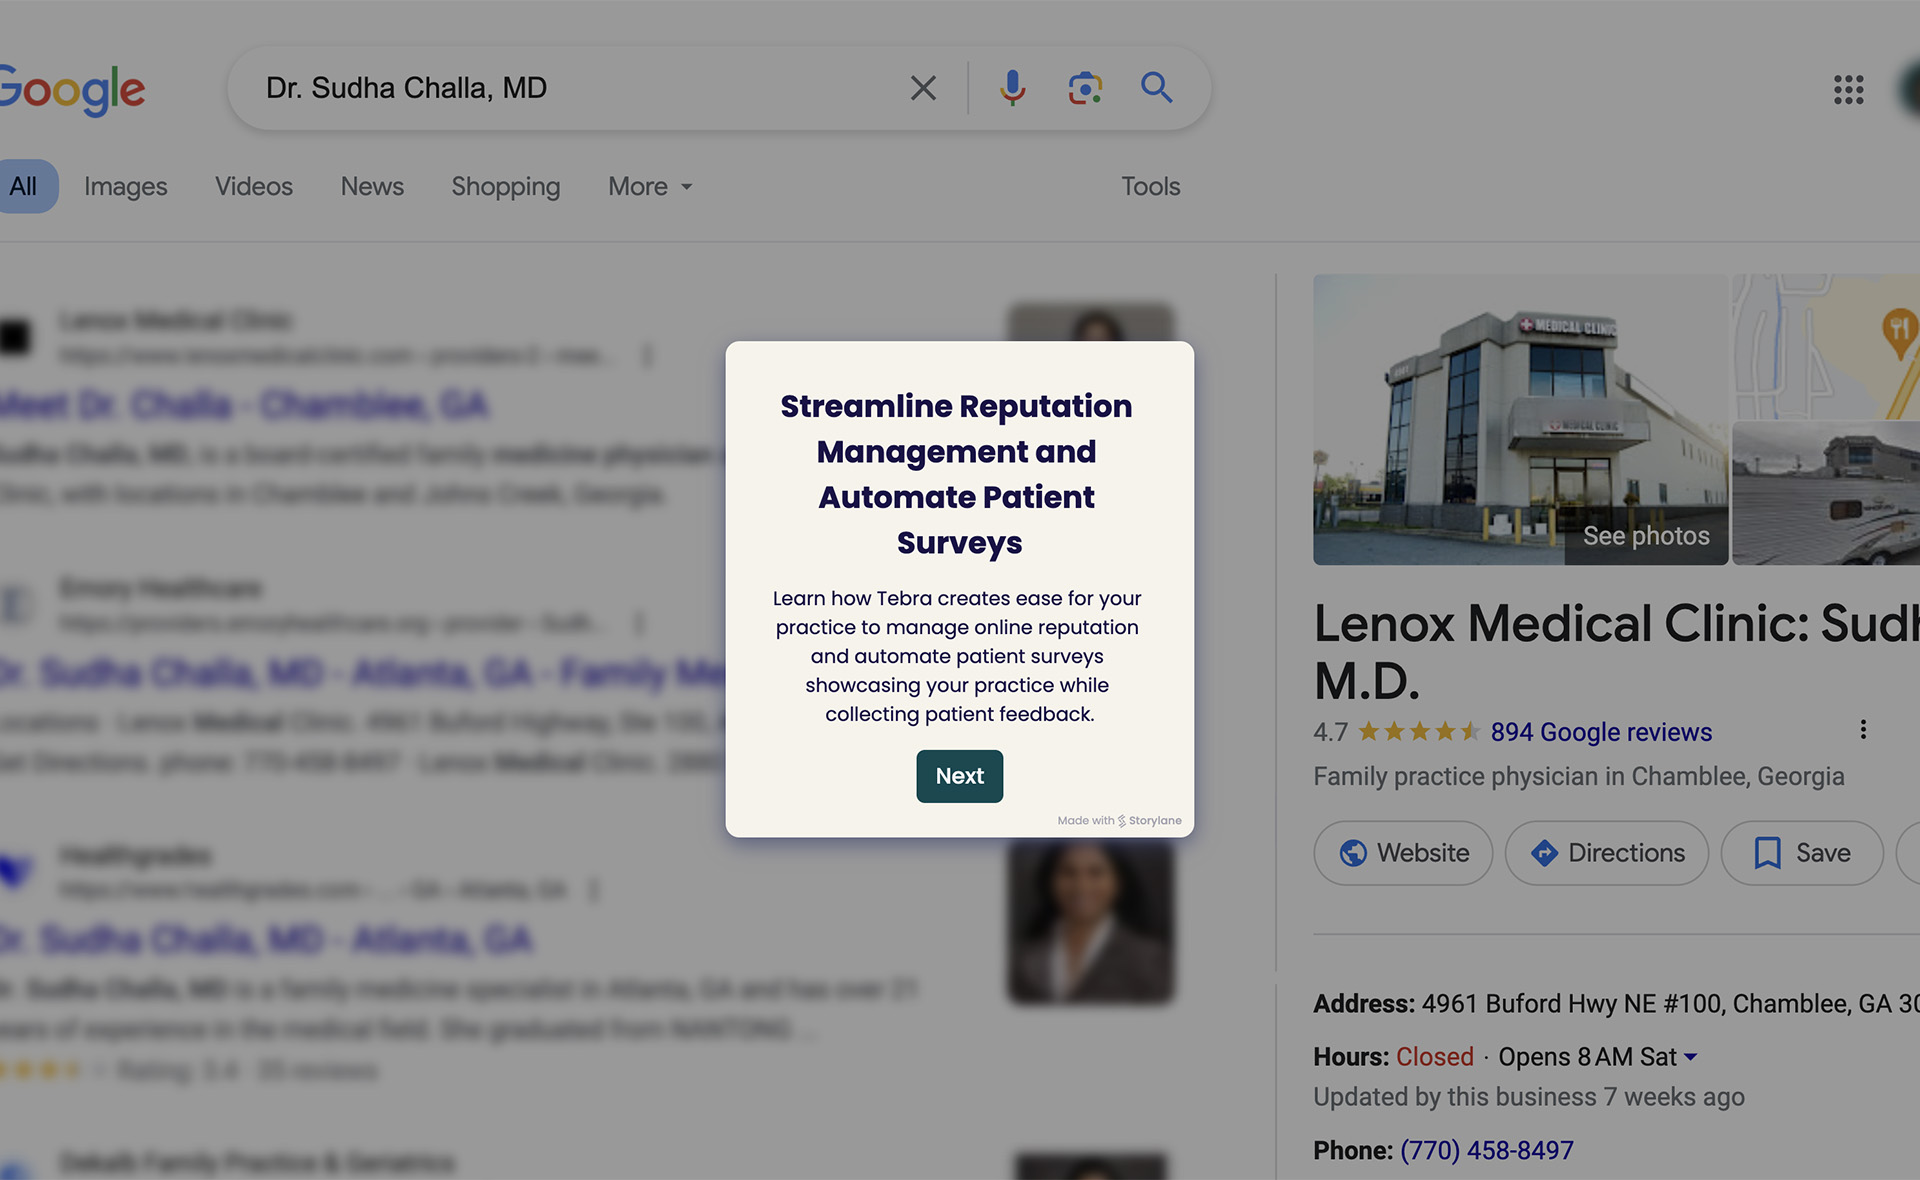Open the street view thumbnail of the clinic
Image resolution: width=1920 pixels, height=1180 pixels.
tap(1826, 493)
